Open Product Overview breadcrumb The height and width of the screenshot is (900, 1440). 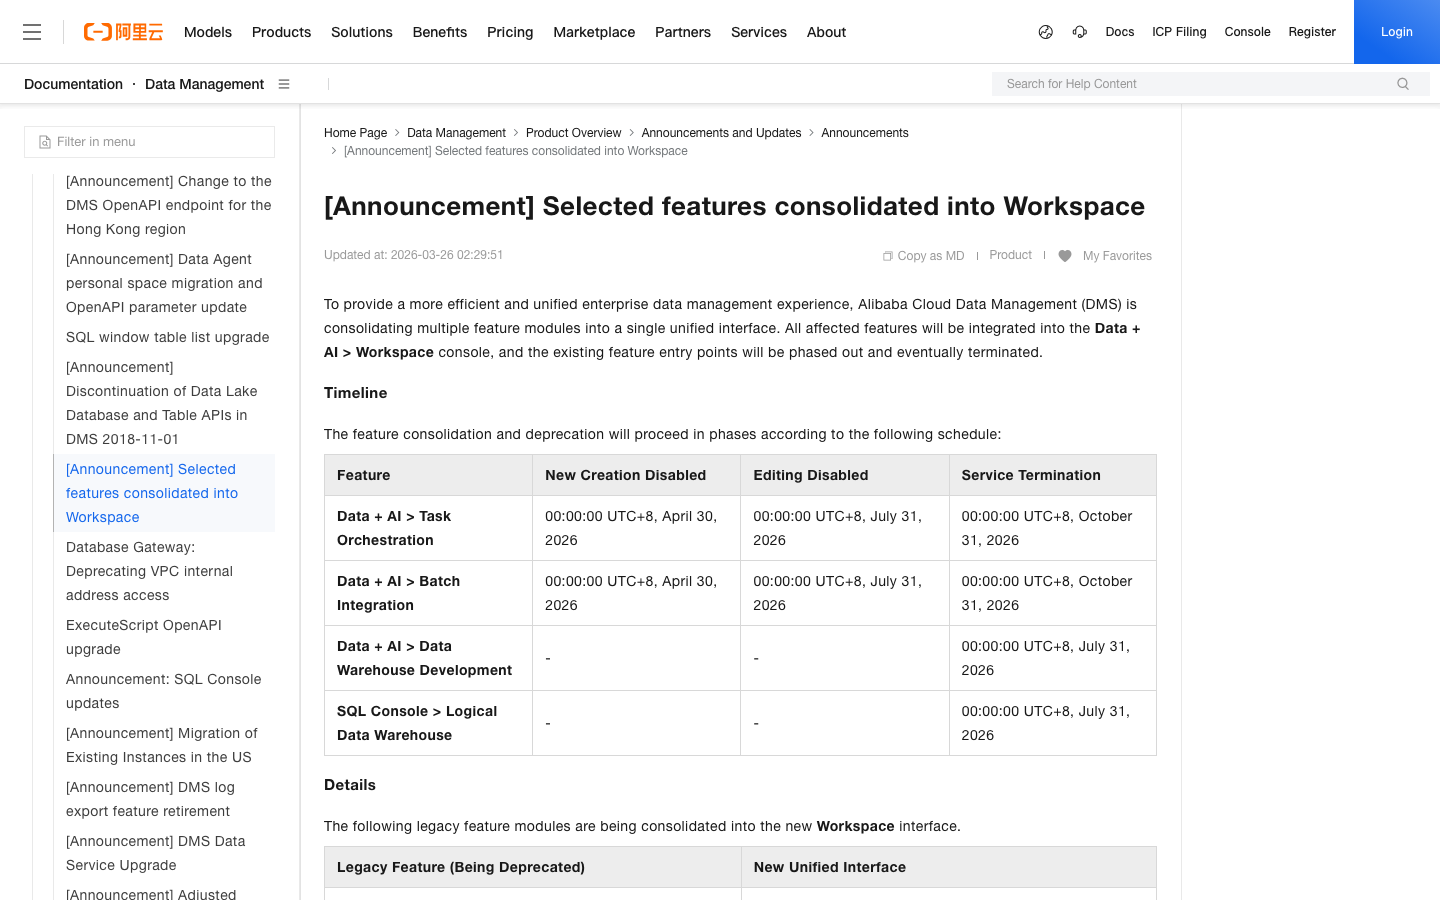point(573,133)
